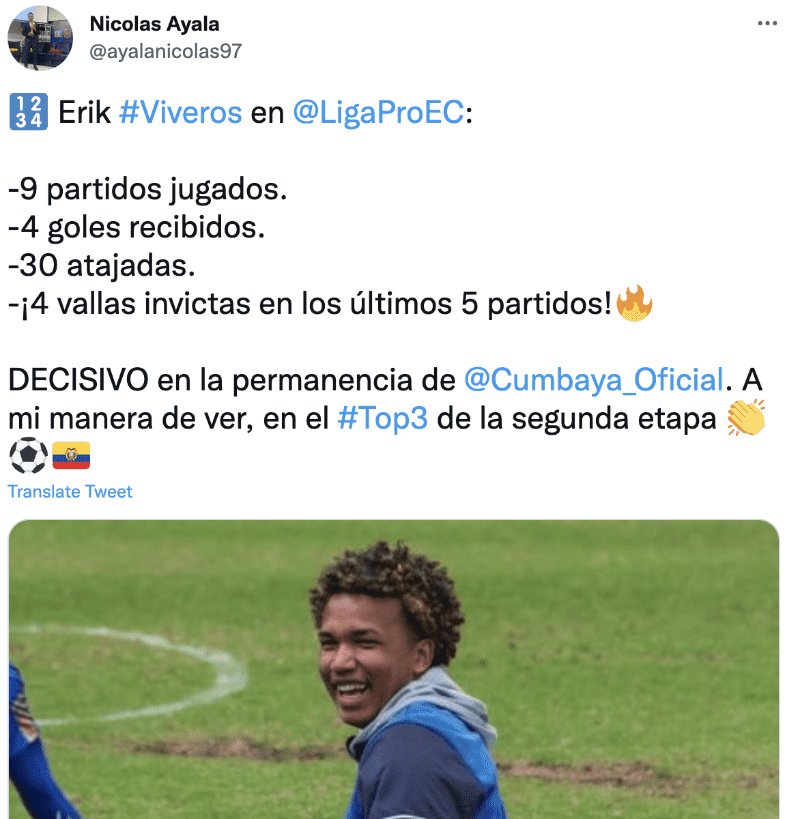Click the clapping hands emoji
This screenshot has width=800, height=819.
coord(746,418)
